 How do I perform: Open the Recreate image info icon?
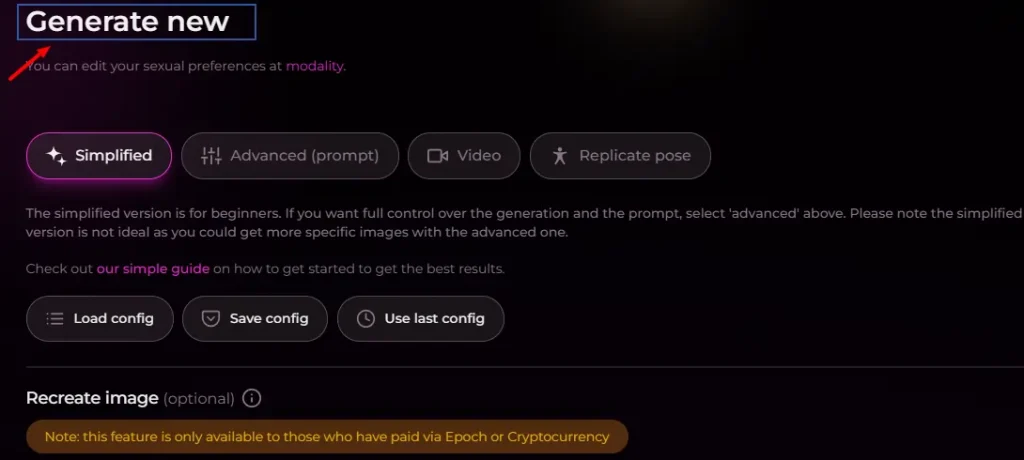(x=251, y=398)
